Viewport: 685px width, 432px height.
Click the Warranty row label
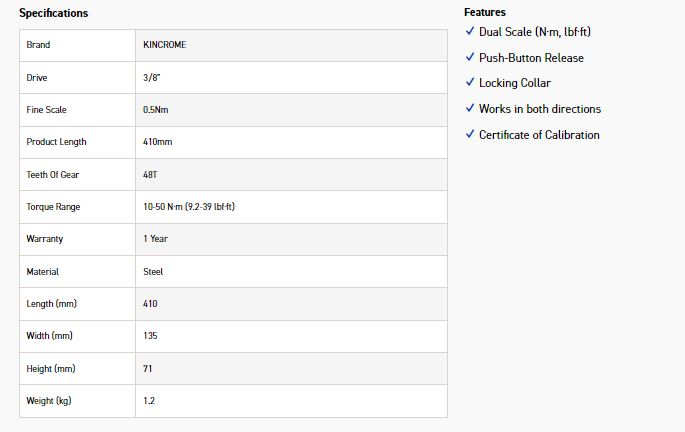click(x=45, y=239)
